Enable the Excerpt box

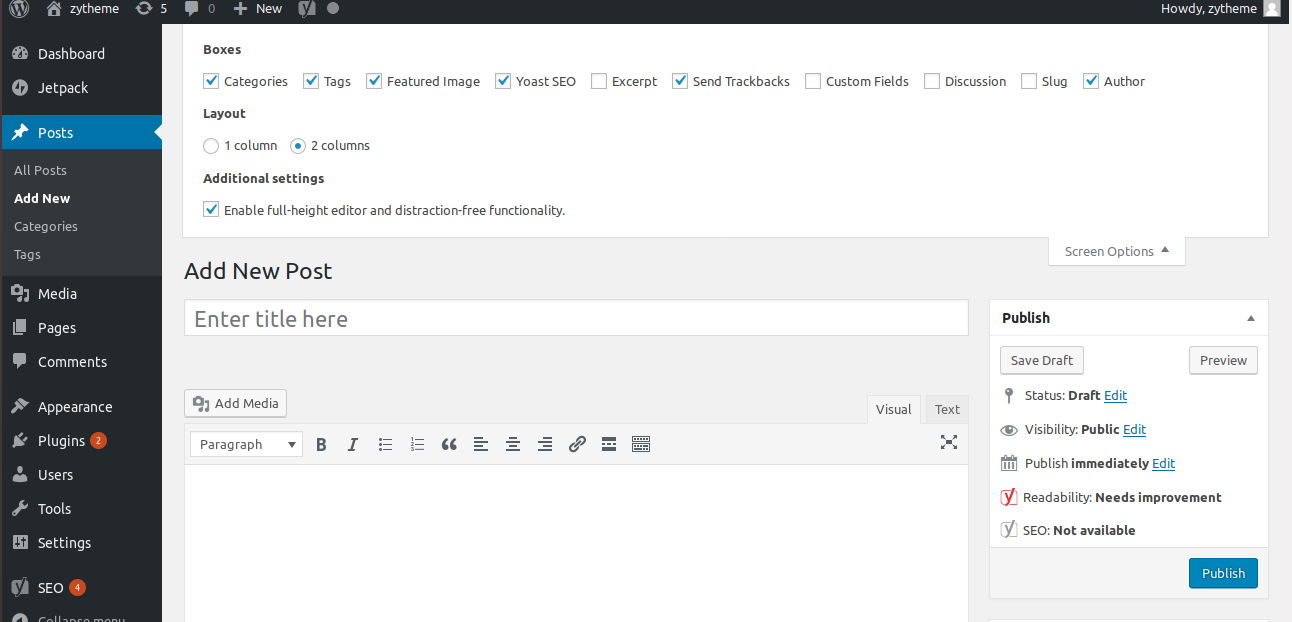click(x=599, y=81)
